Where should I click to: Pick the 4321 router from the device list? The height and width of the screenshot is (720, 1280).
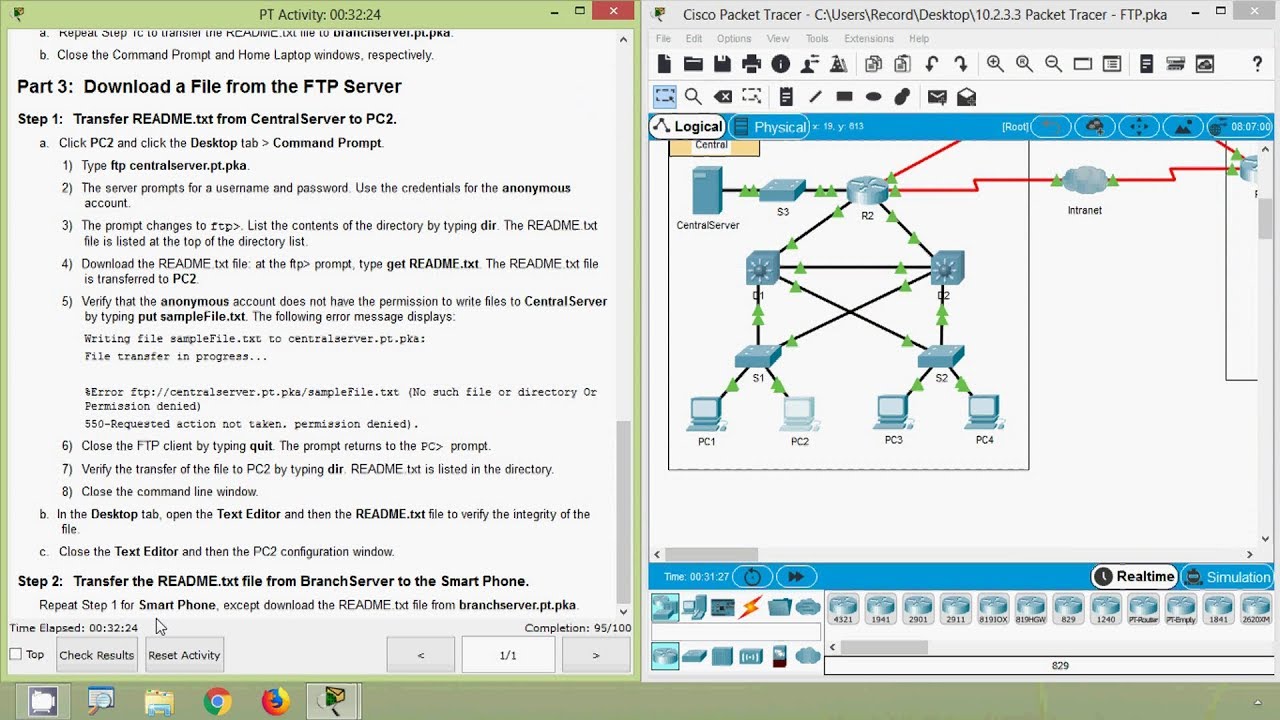[x=843, y=608]
